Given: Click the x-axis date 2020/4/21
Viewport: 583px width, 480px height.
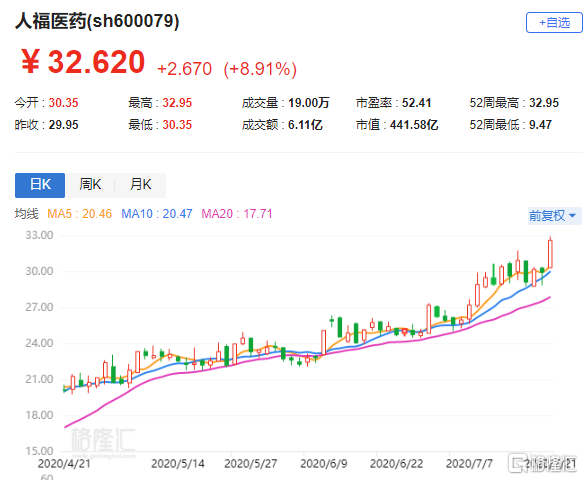Looking at the screenshot, I should (x=64, y=464).
